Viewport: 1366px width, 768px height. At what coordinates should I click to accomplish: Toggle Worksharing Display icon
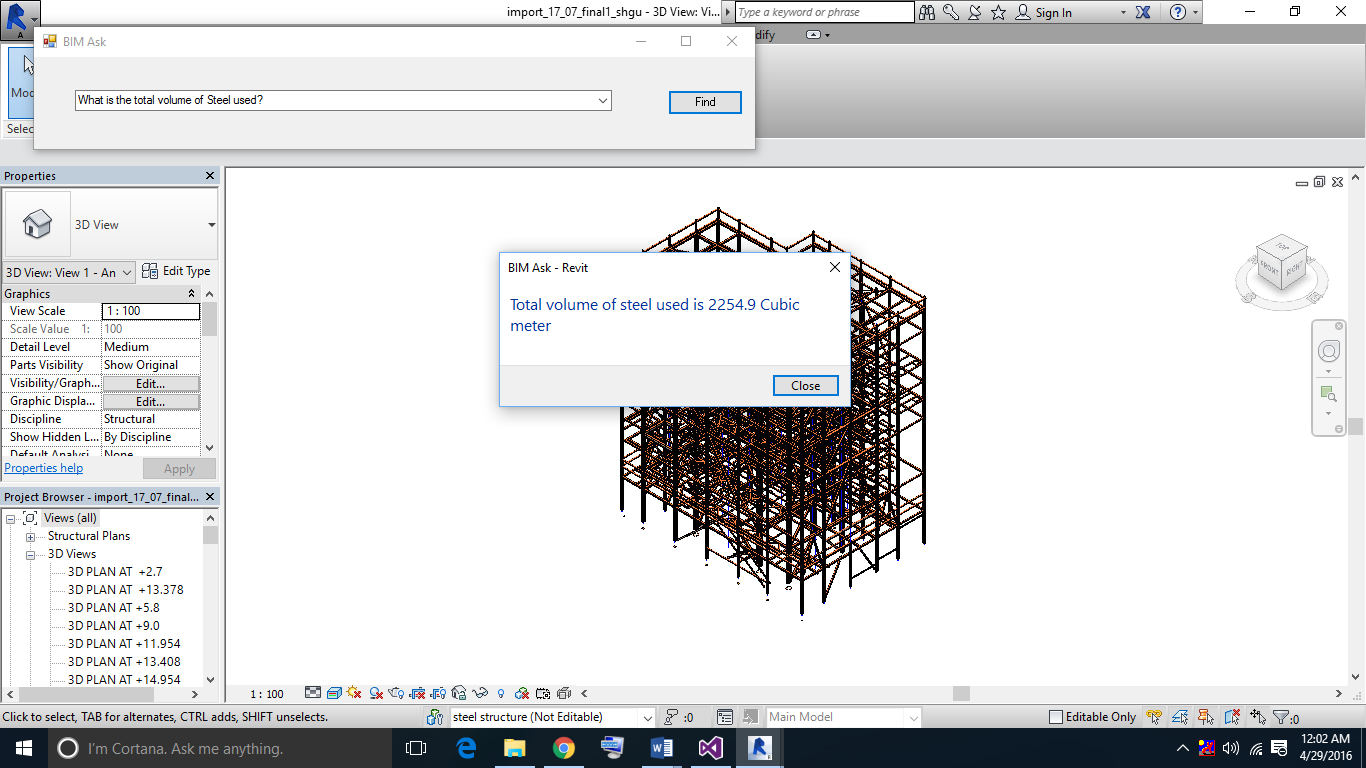pos(522,693)
